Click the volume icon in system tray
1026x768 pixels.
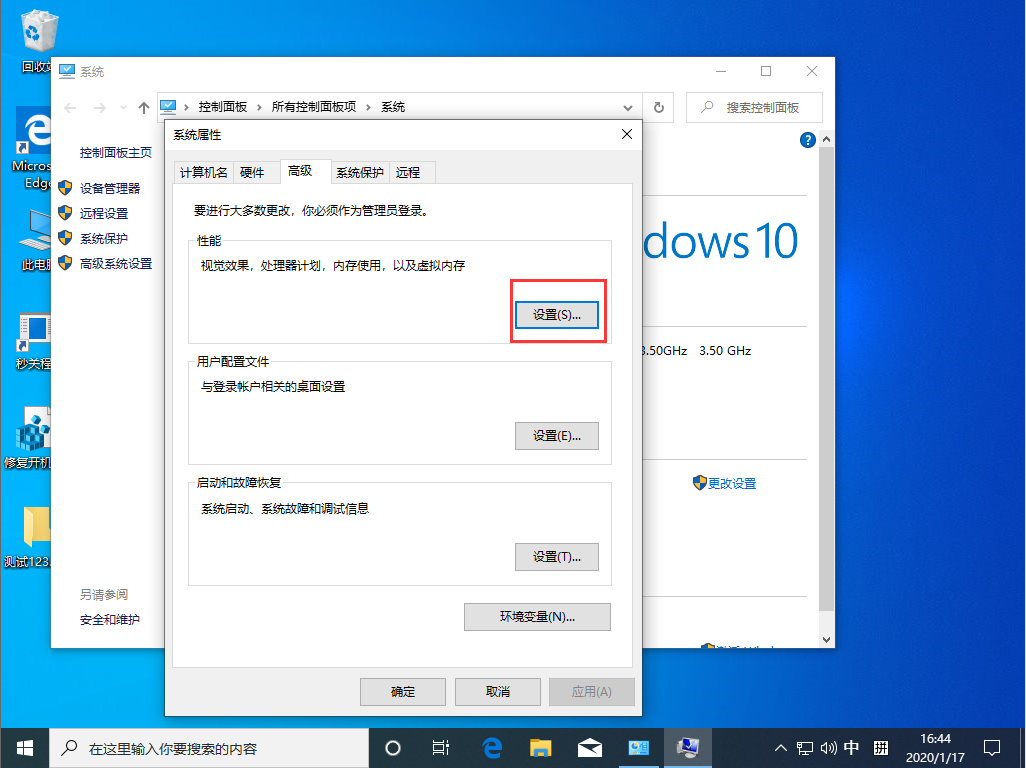(829, 747)
